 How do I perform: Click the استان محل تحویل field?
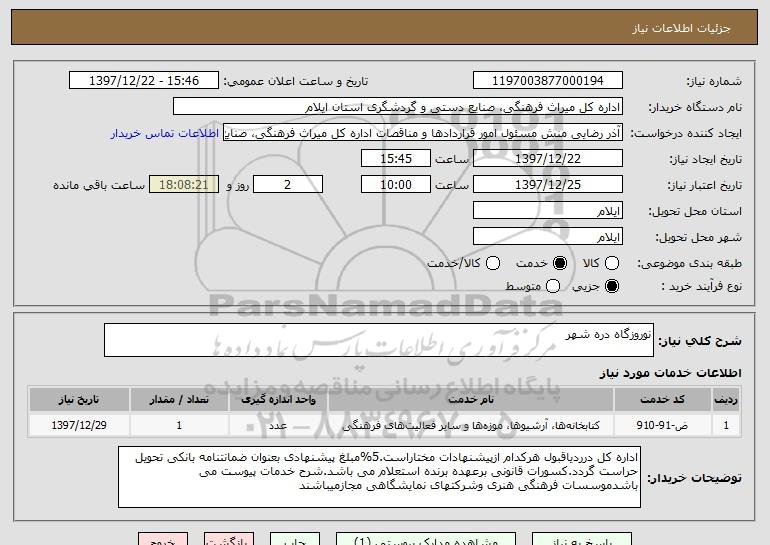(548, 211)
